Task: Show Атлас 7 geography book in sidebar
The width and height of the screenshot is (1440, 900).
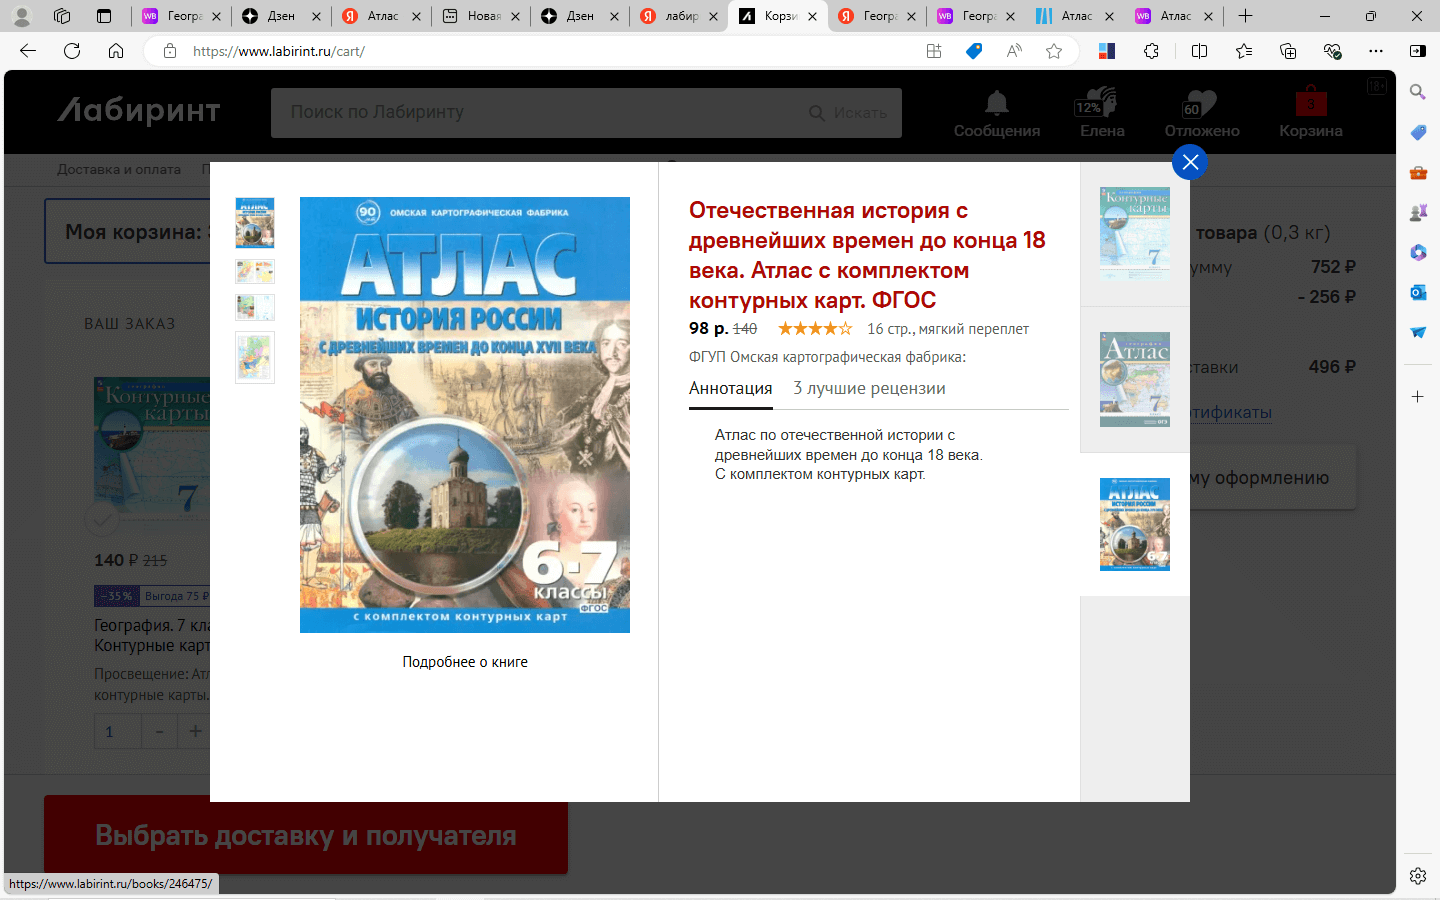Action: click(1135, 380)
